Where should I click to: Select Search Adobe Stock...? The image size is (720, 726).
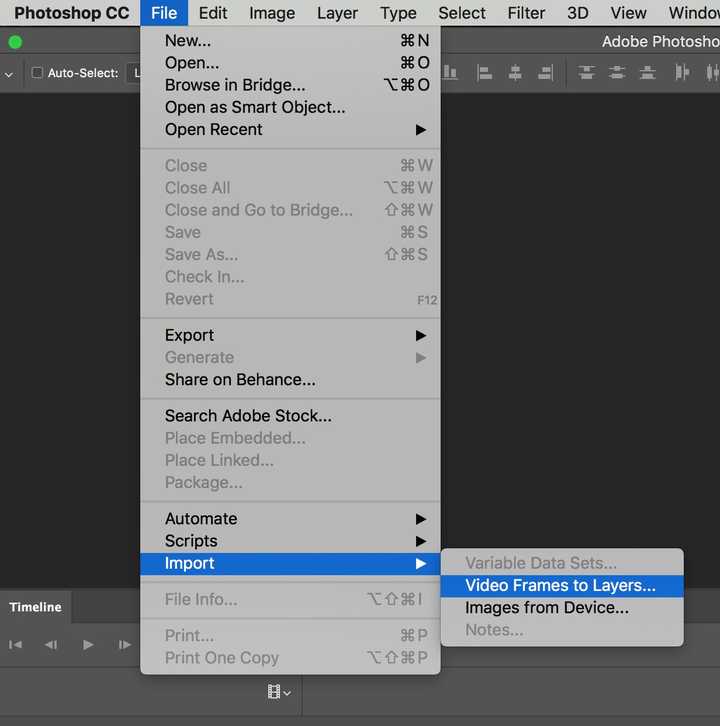click(x=290, y=415)
